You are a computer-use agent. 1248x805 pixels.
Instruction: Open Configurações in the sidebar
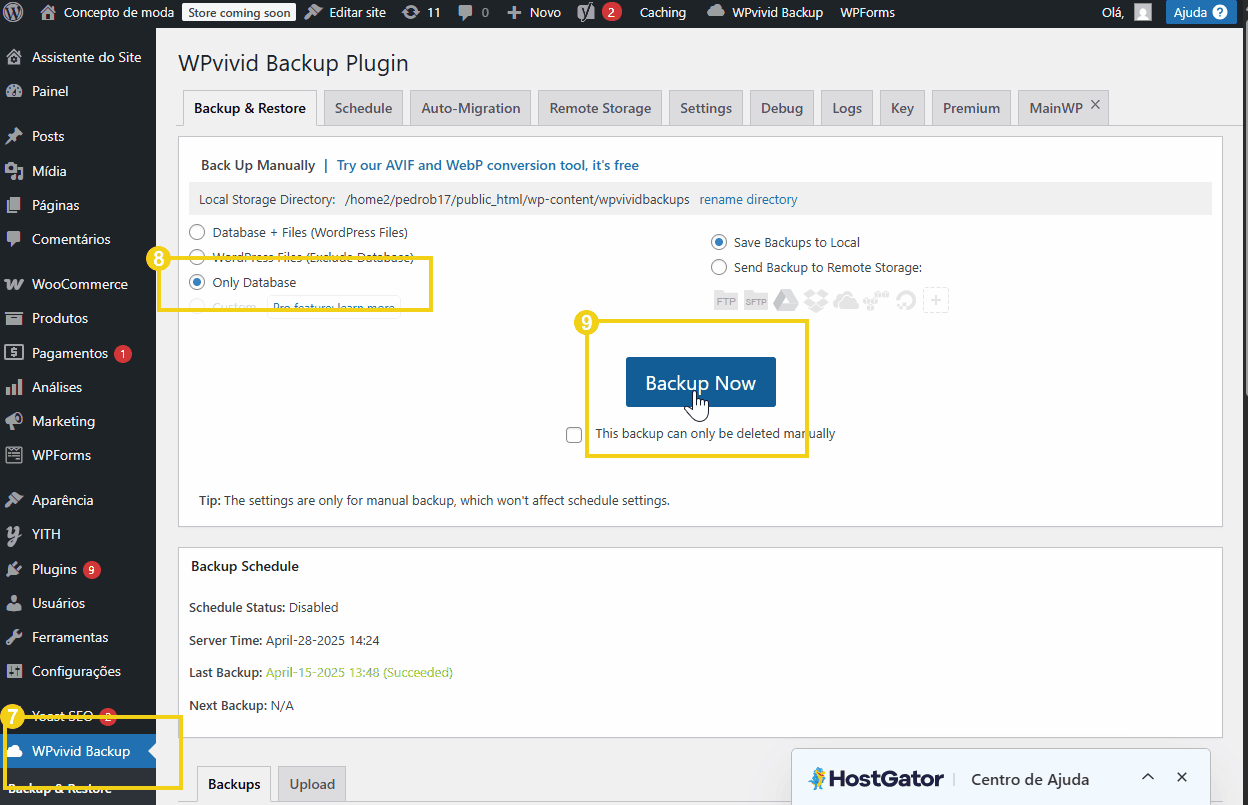tap(78, 671)
